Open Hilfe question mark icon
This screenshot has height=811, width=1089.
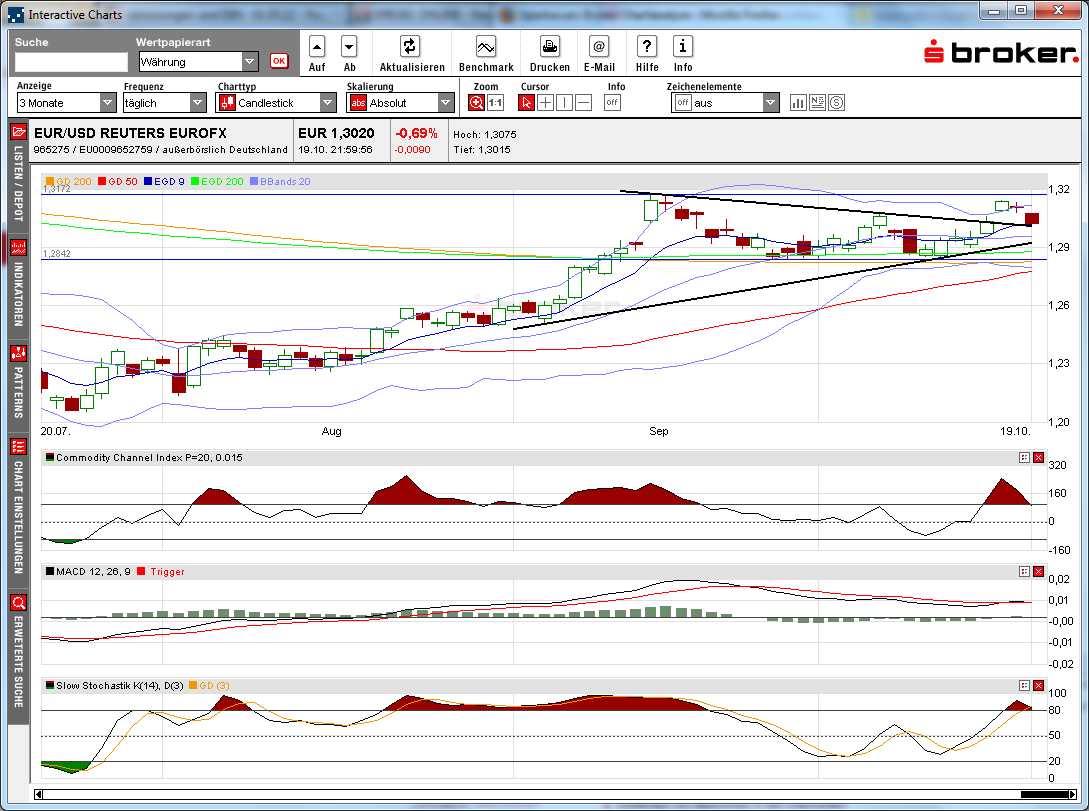647,47
